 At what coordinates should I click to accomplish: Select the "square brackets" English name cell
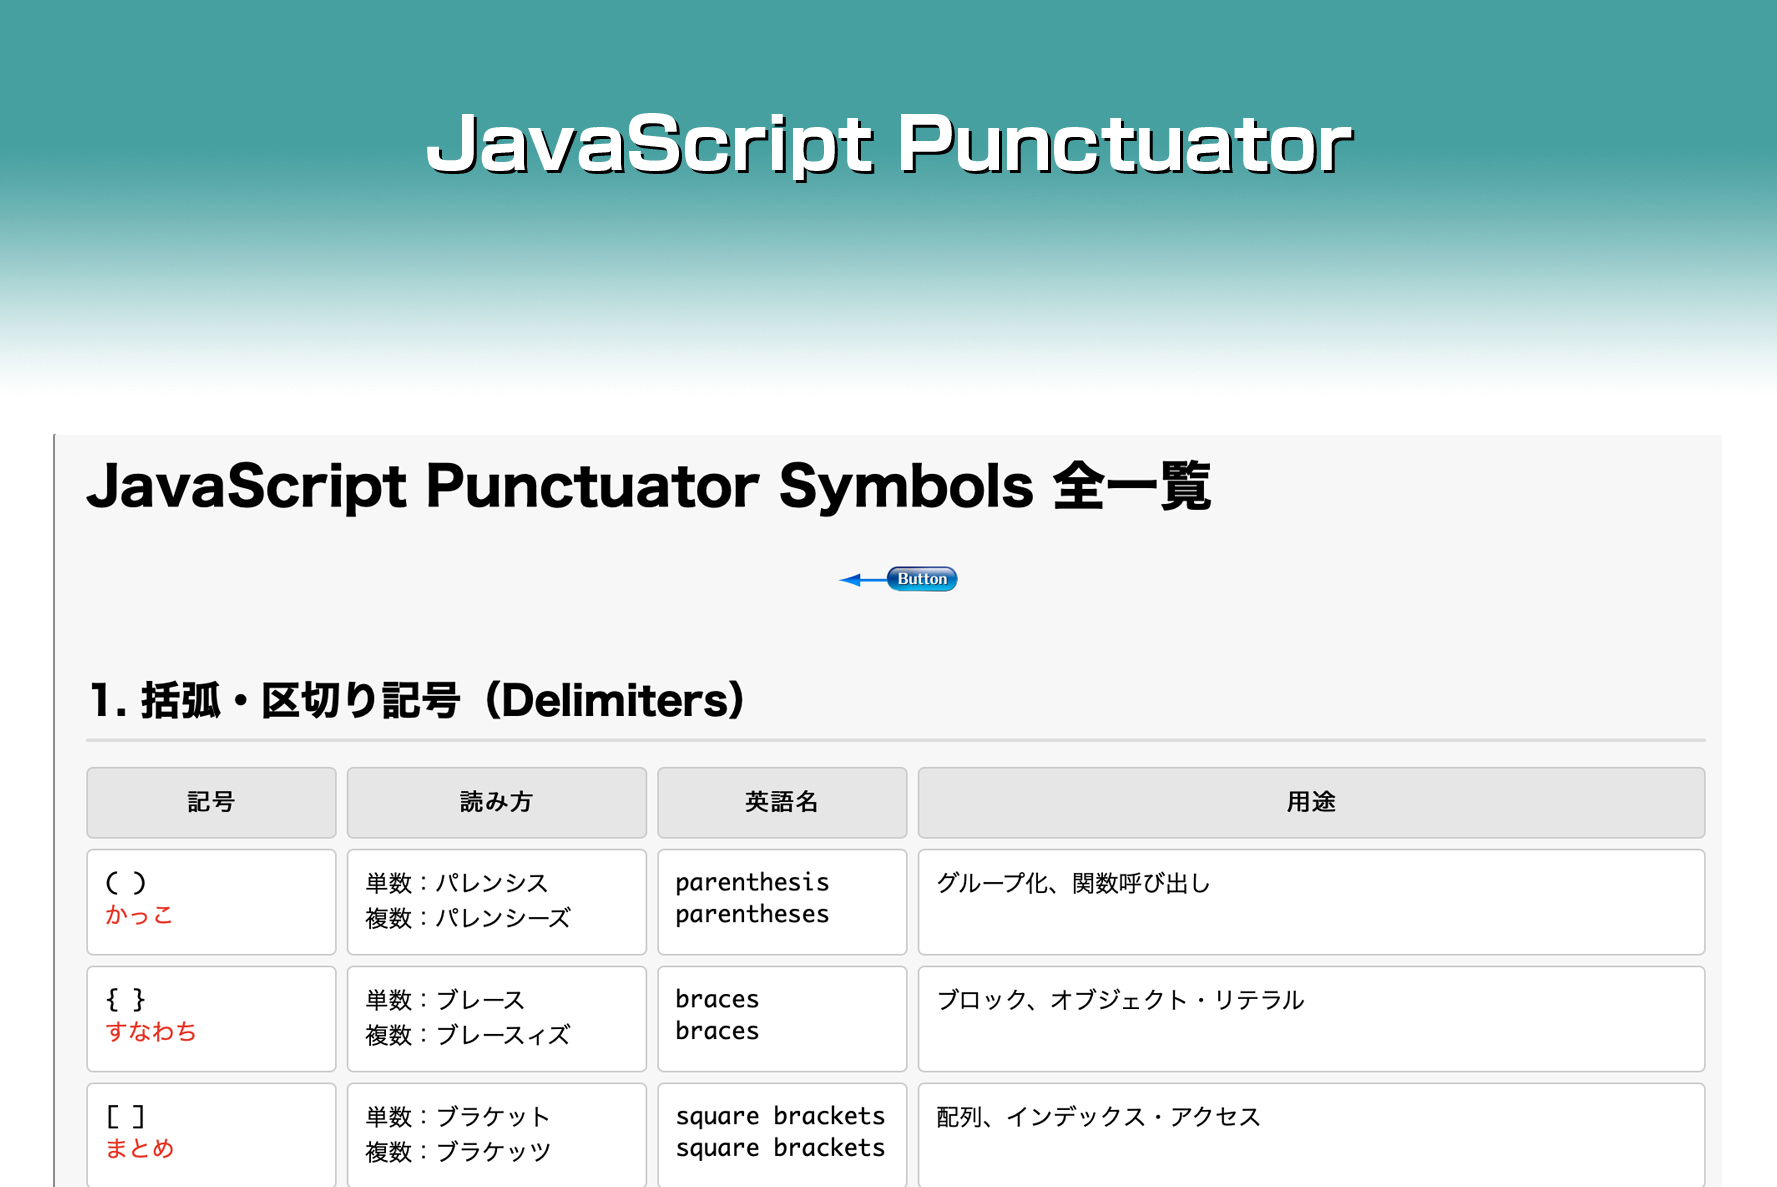pyautogui.click(x=781, y=1133)
